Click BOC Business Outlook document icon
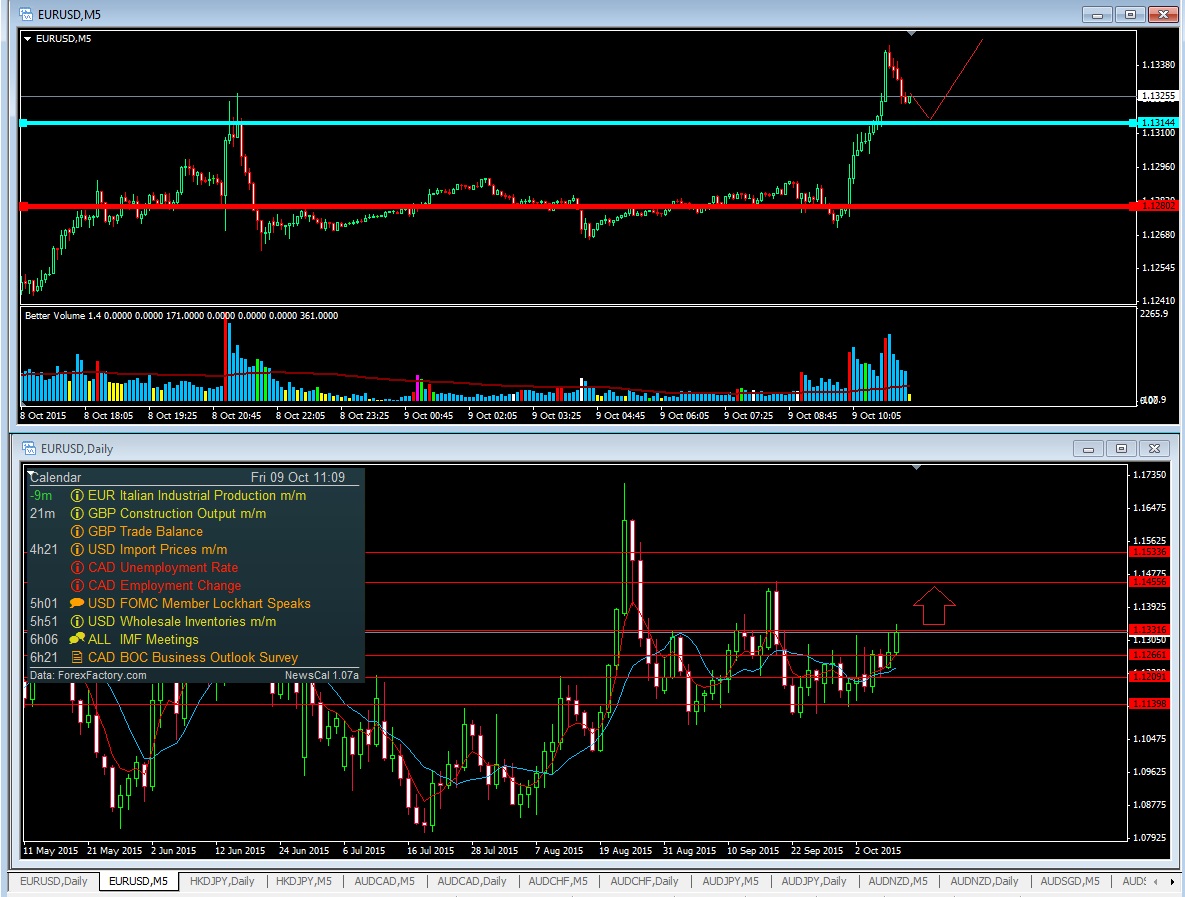This screenshot has width=1185, height=897. [76, 657]
